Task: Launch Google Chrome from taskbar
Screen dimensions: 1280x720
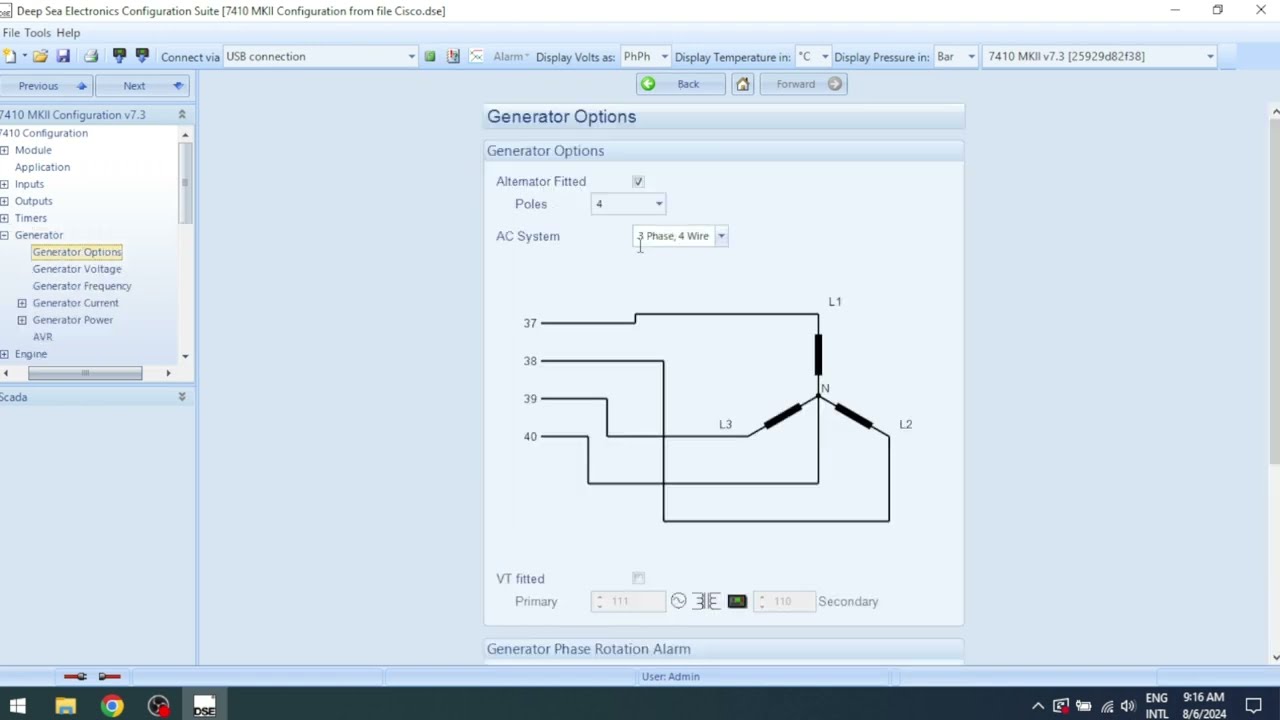Action: (x=112, y=707)
